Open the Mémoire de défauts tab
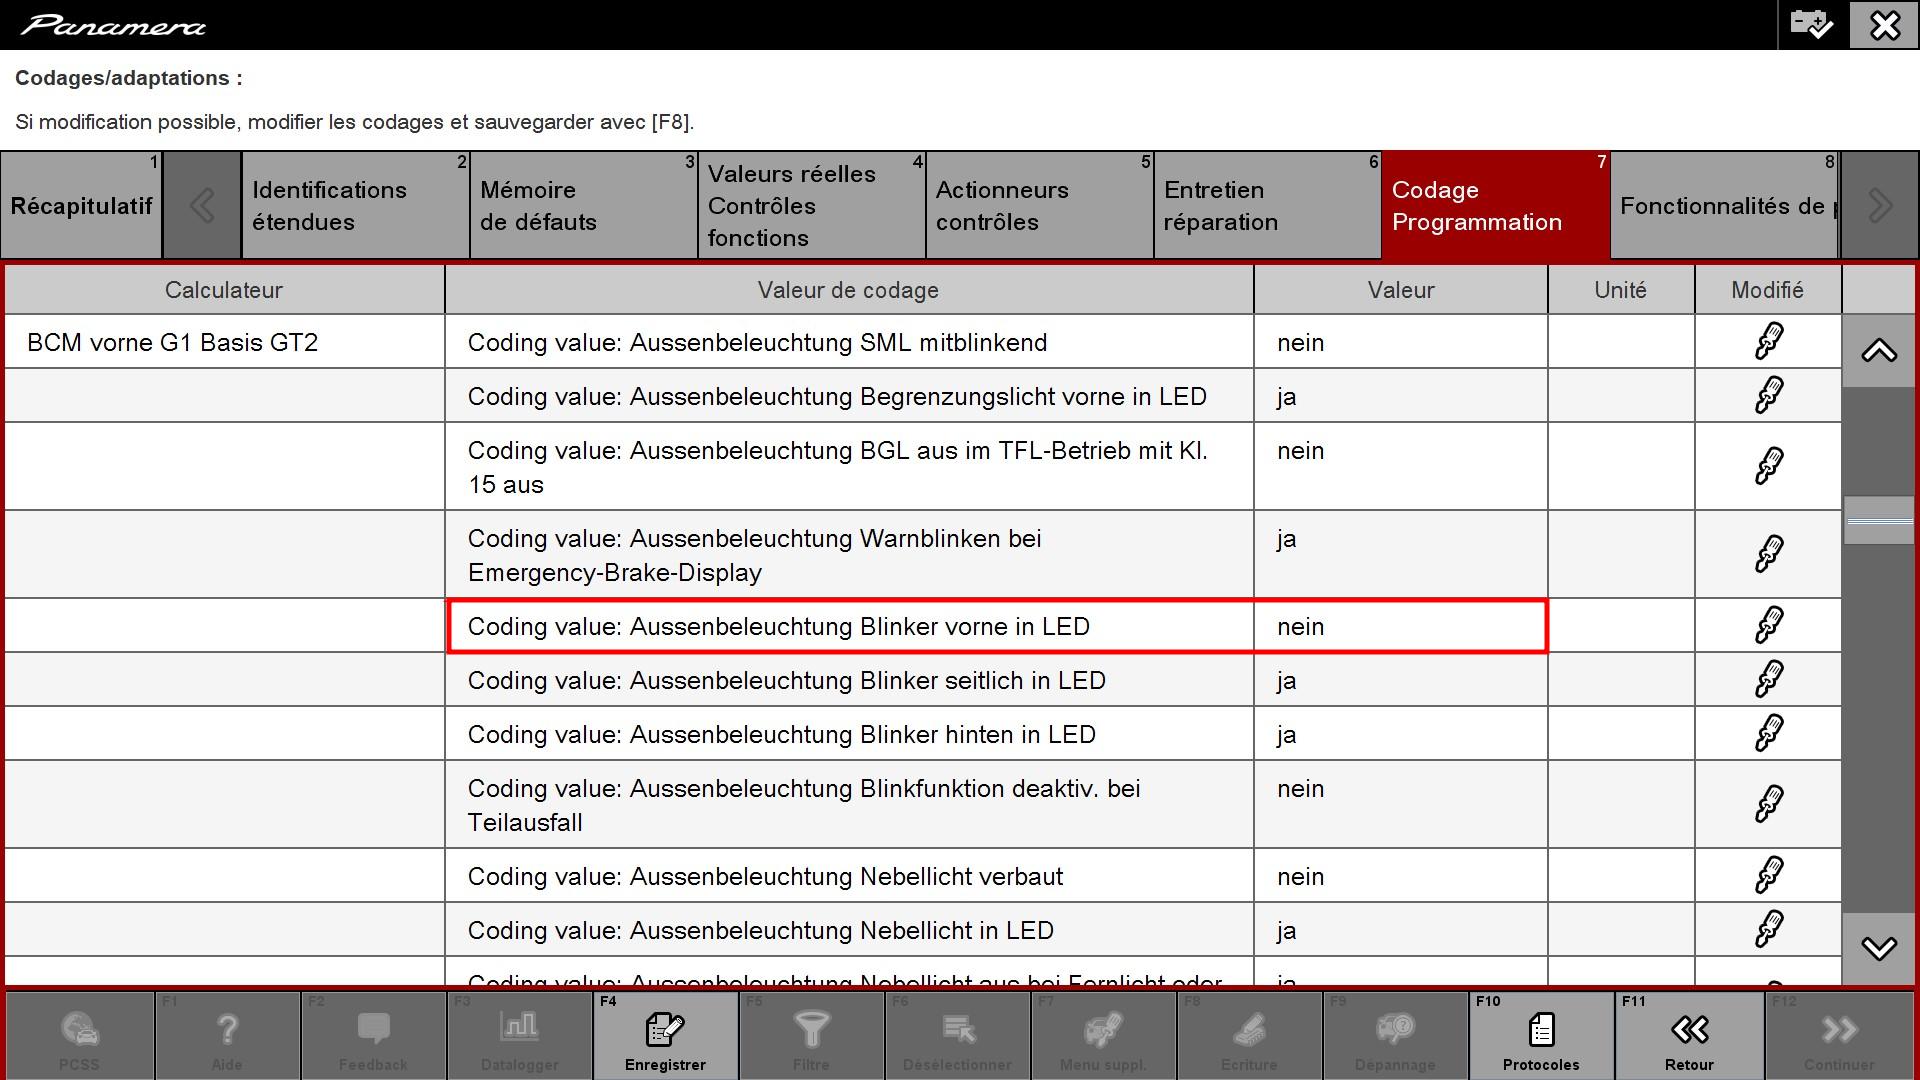The height and width of the screenshot is (1080, 1920). point(583,206)
